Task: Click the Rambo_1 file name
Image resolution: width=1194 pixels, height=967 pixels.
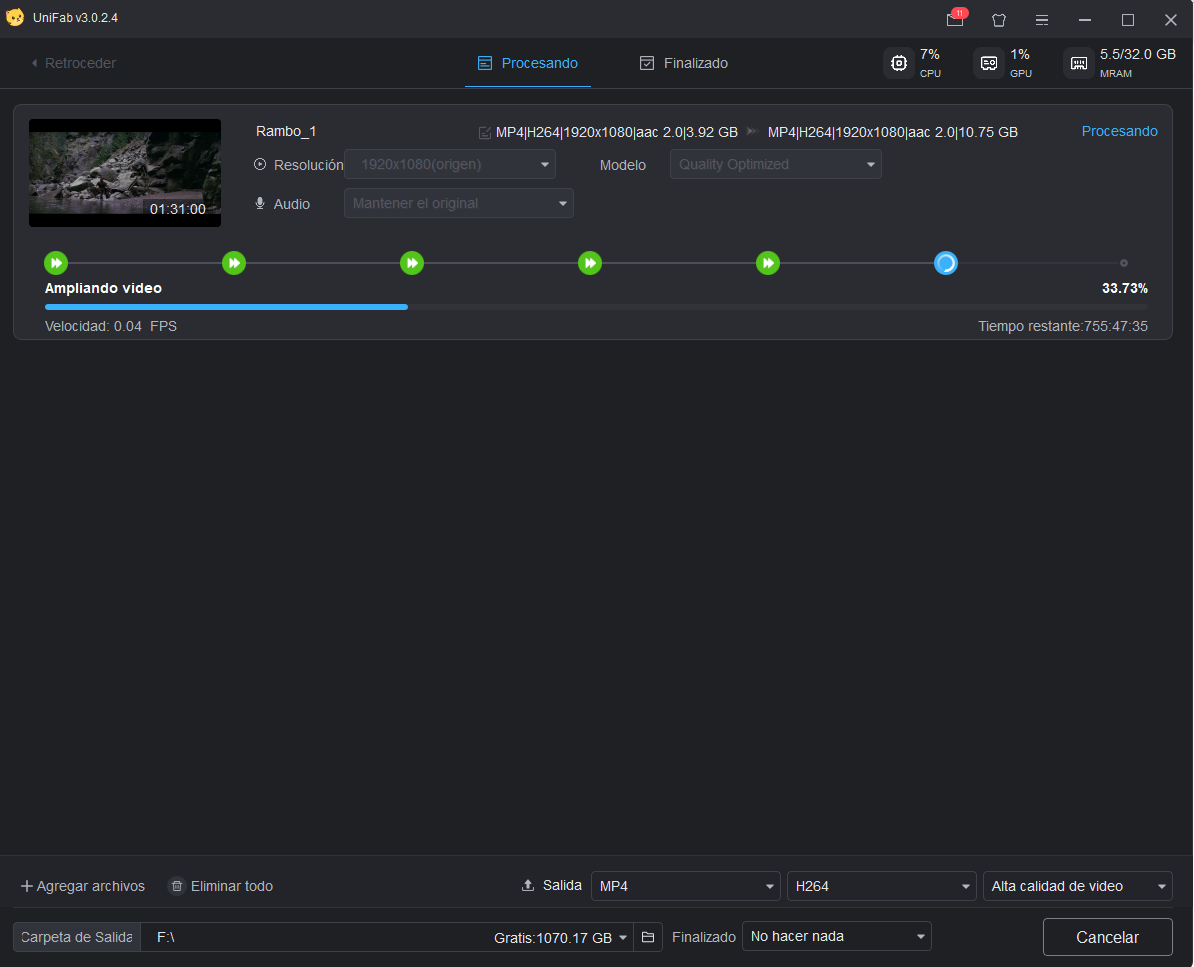Action: (286, 131)
